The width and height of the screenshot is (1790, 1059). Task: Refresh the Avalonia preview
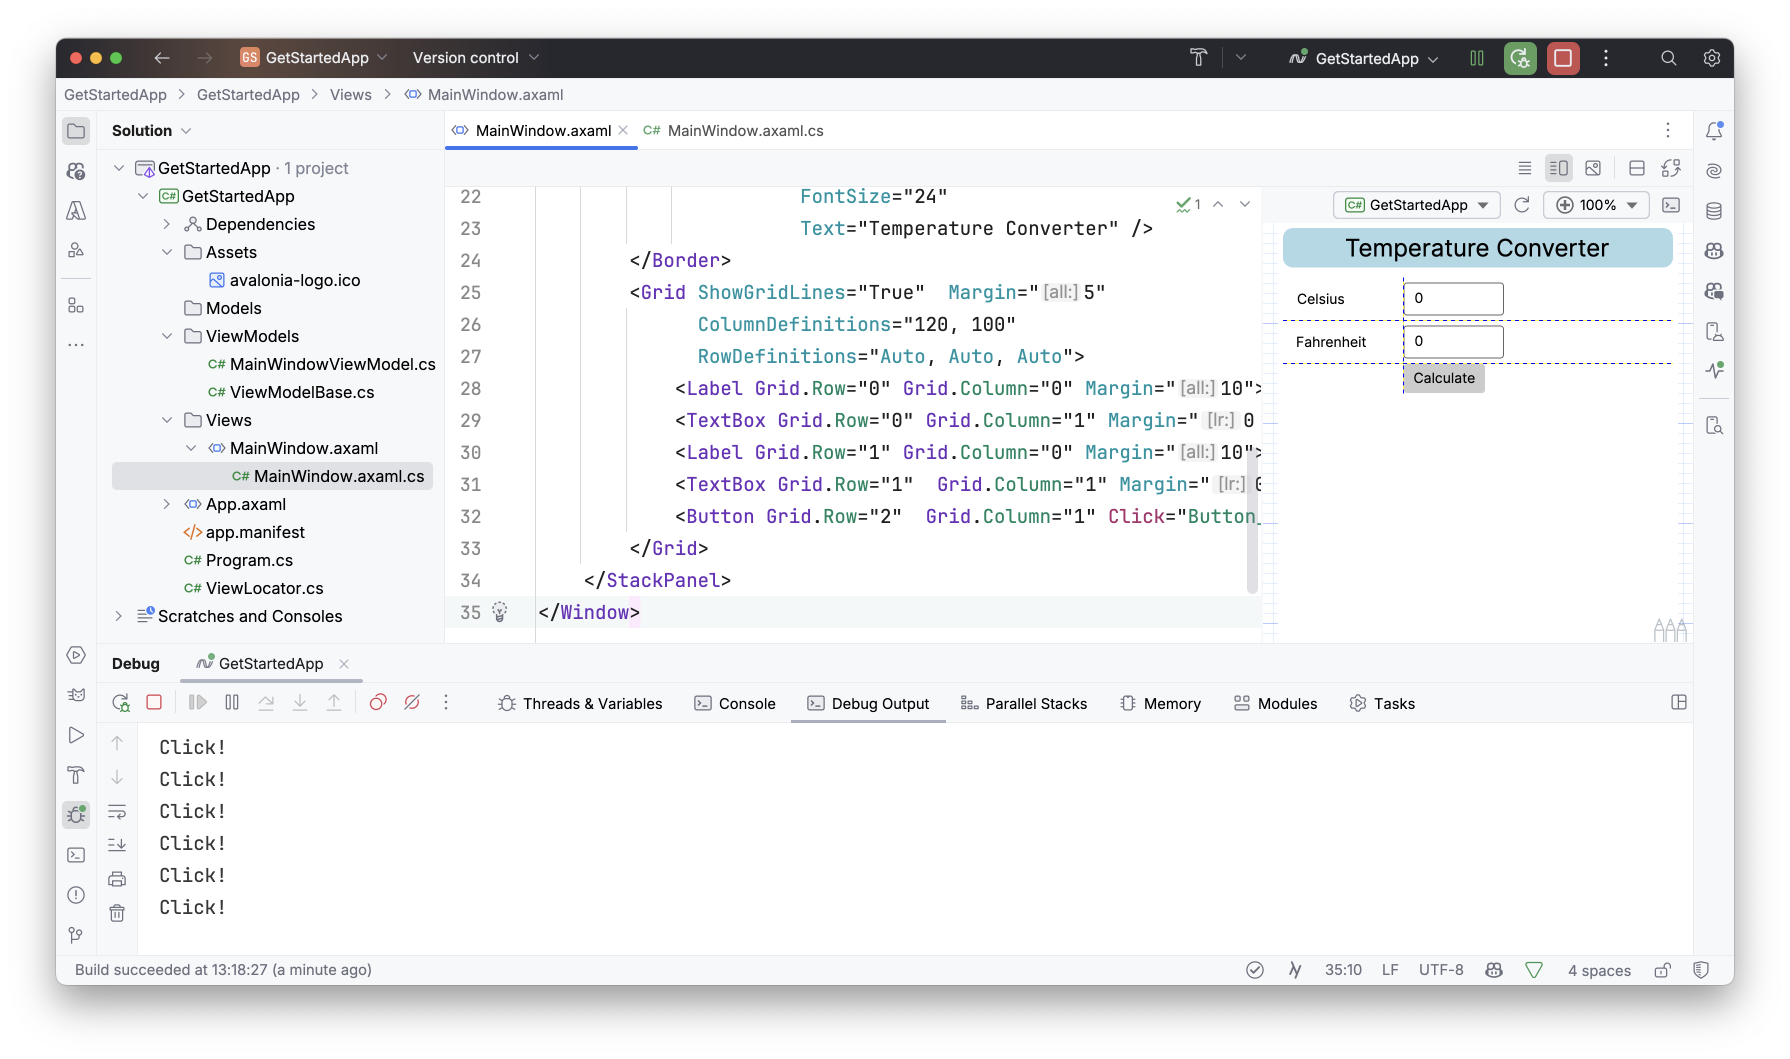1522,205
